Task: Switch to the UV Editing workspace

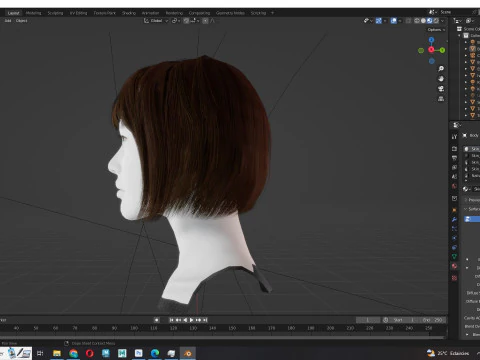Action: [78, 13]
